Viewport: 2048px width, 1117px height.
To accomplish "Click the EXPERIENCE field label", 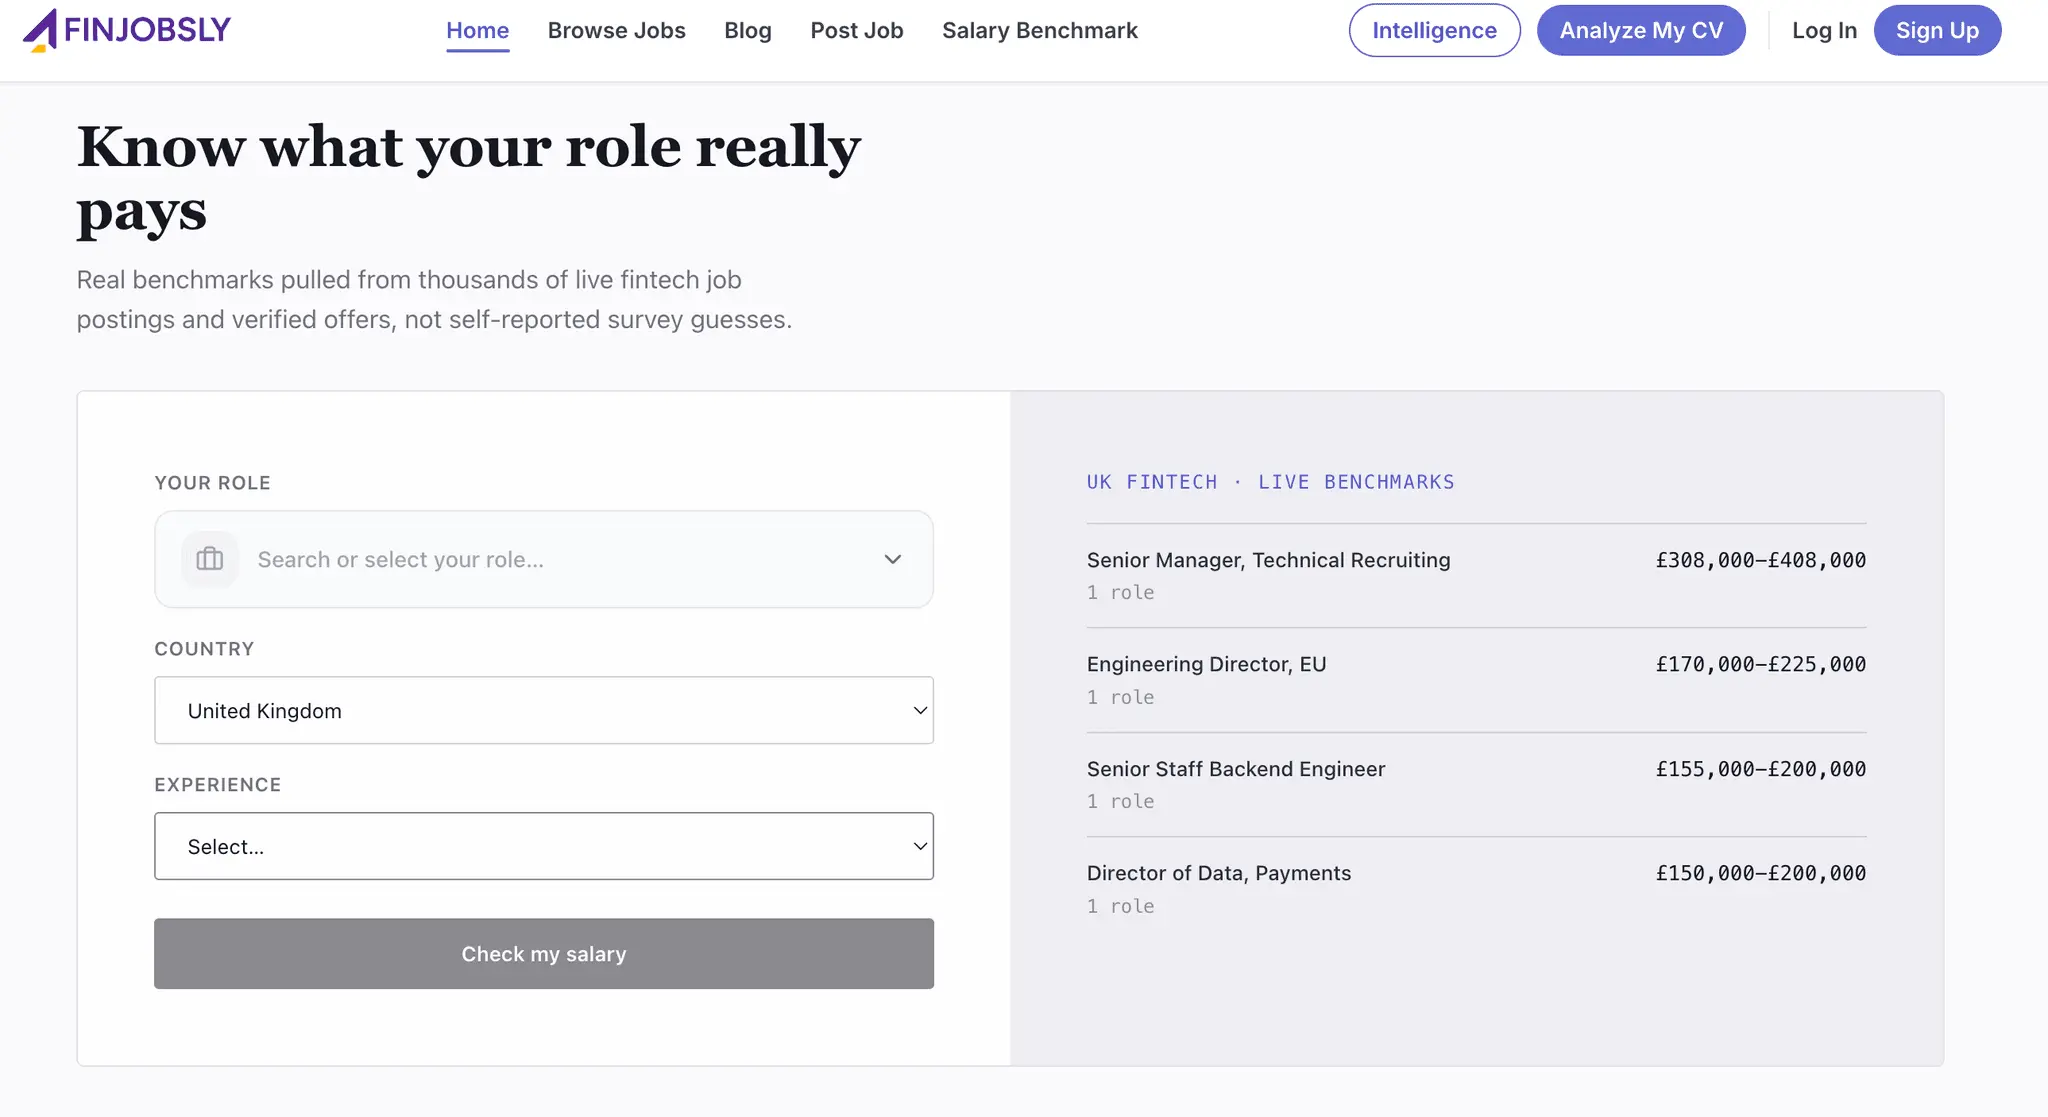I will pos(218,785).
